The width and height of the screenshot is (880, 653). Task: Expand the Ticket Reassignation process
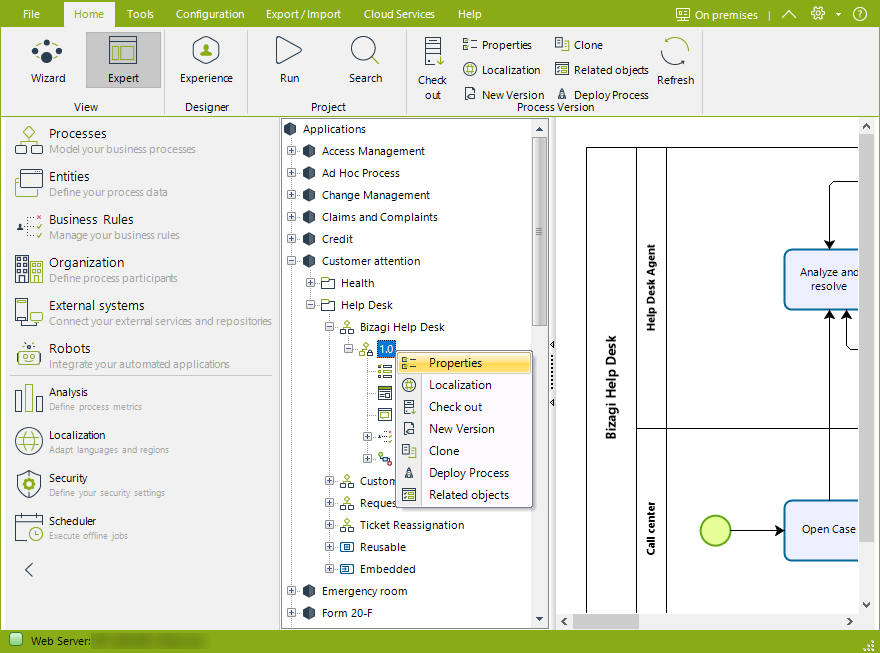tap(329, 525)
